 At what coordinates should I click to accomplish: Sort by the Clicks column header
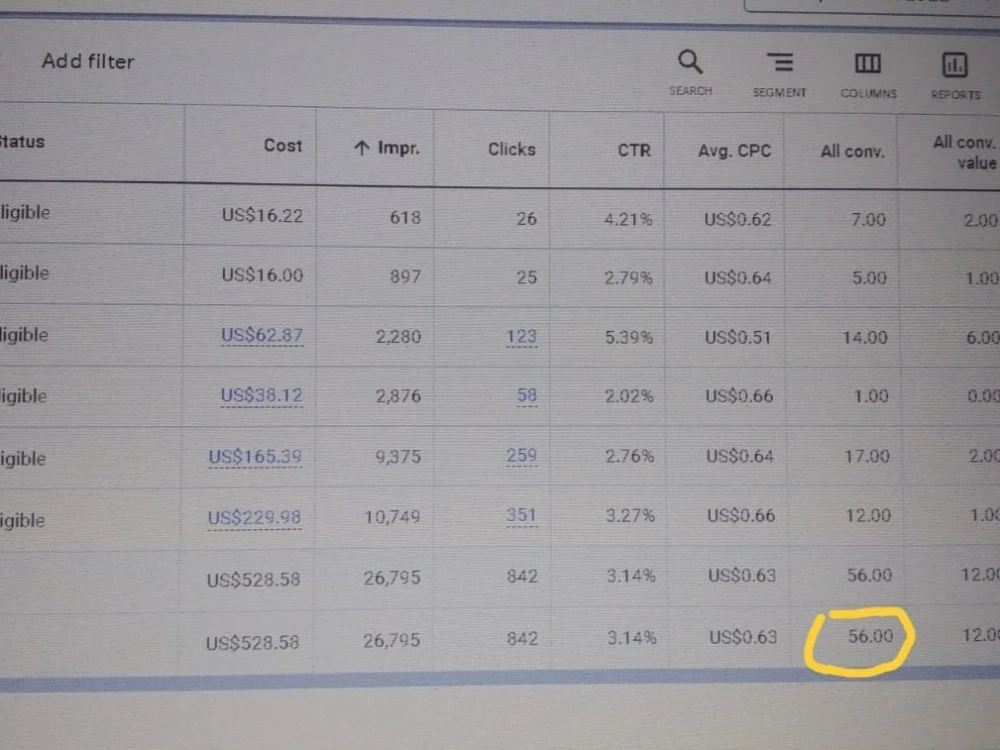pyautogui.click(x=511, y=149)
